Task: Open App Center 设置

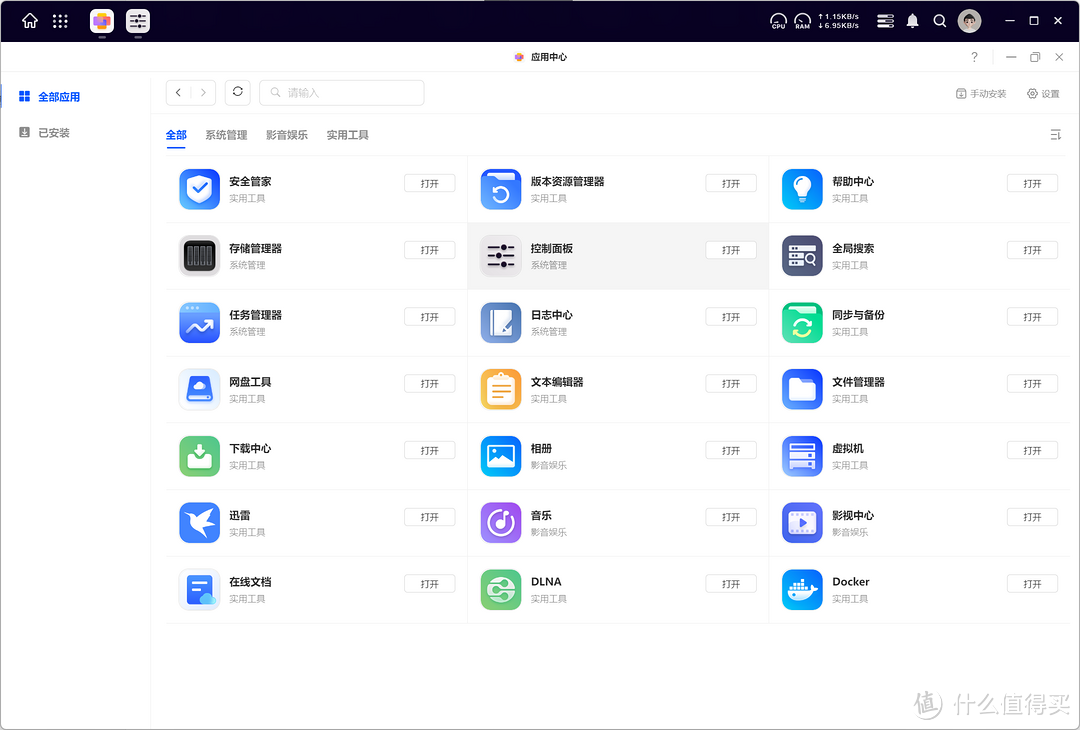Action: coord(1043,92)
